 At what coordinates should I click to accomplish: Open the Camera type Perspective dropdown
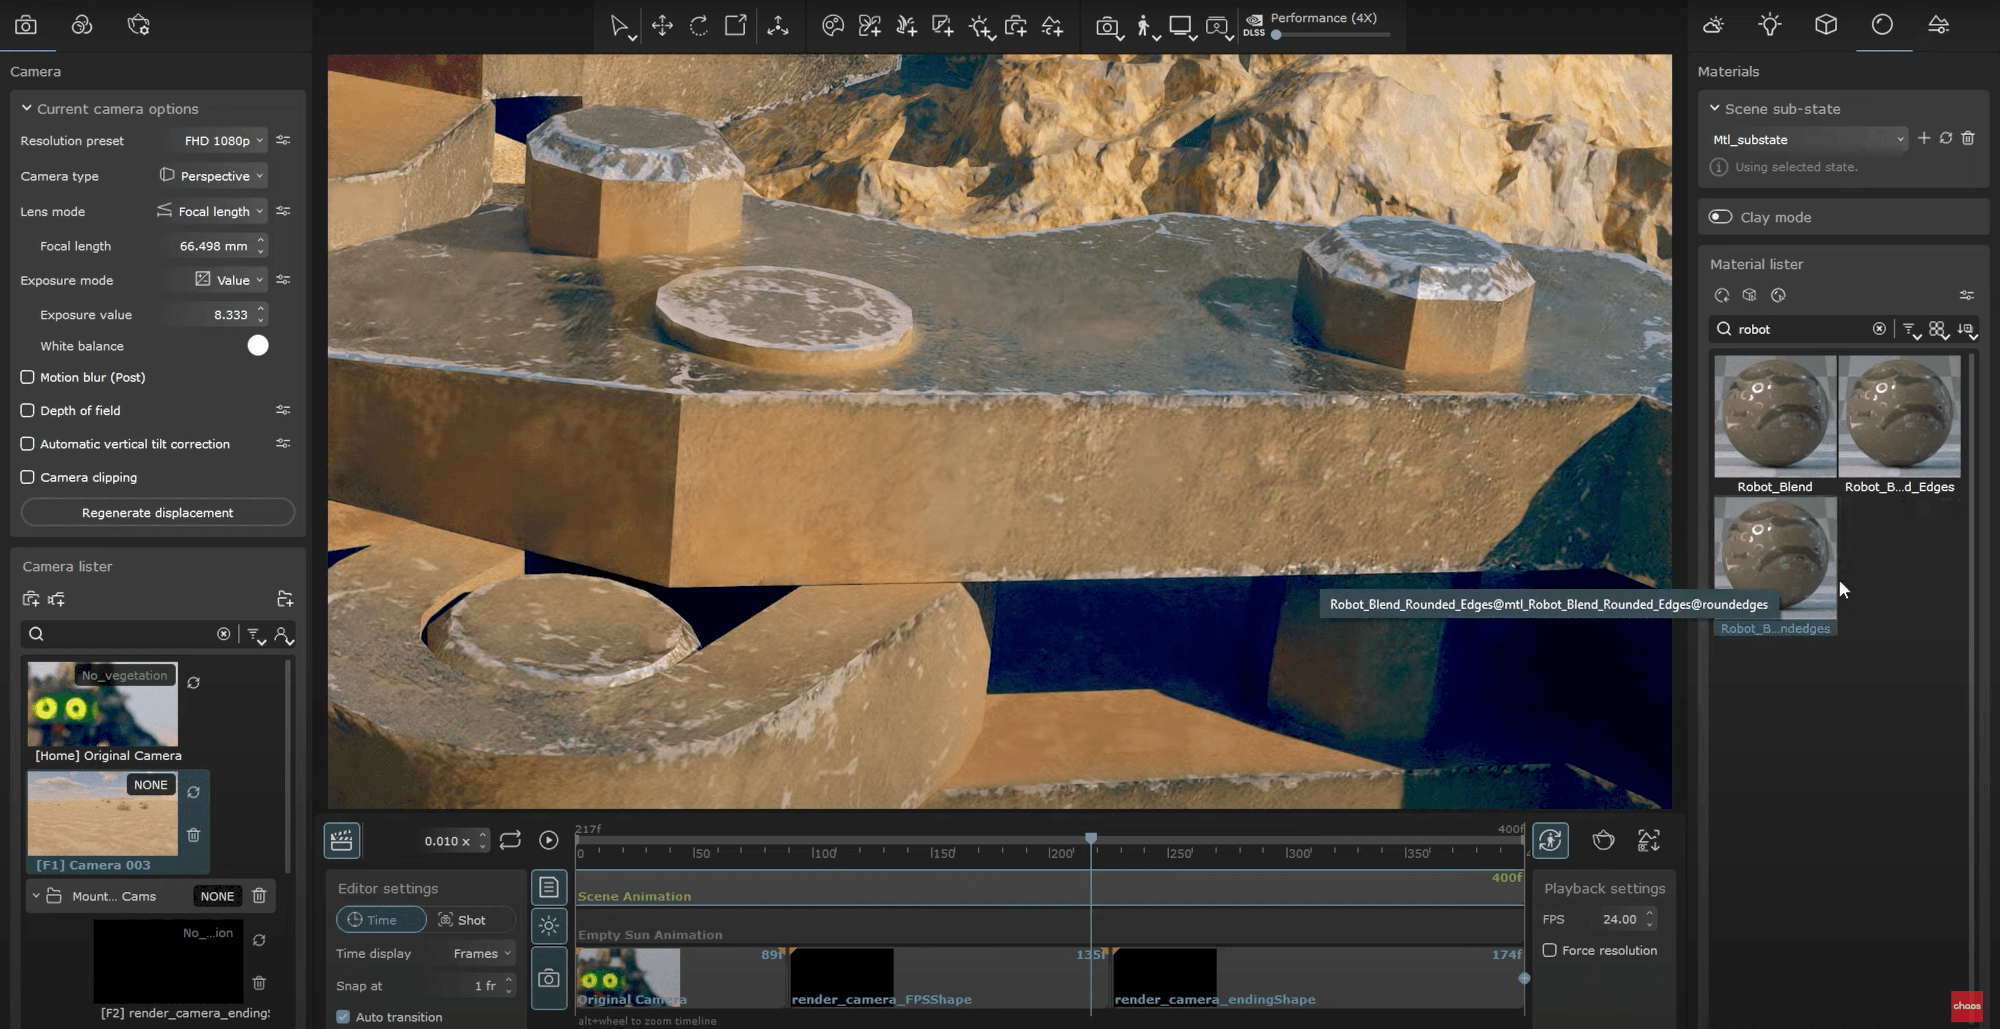212,175
